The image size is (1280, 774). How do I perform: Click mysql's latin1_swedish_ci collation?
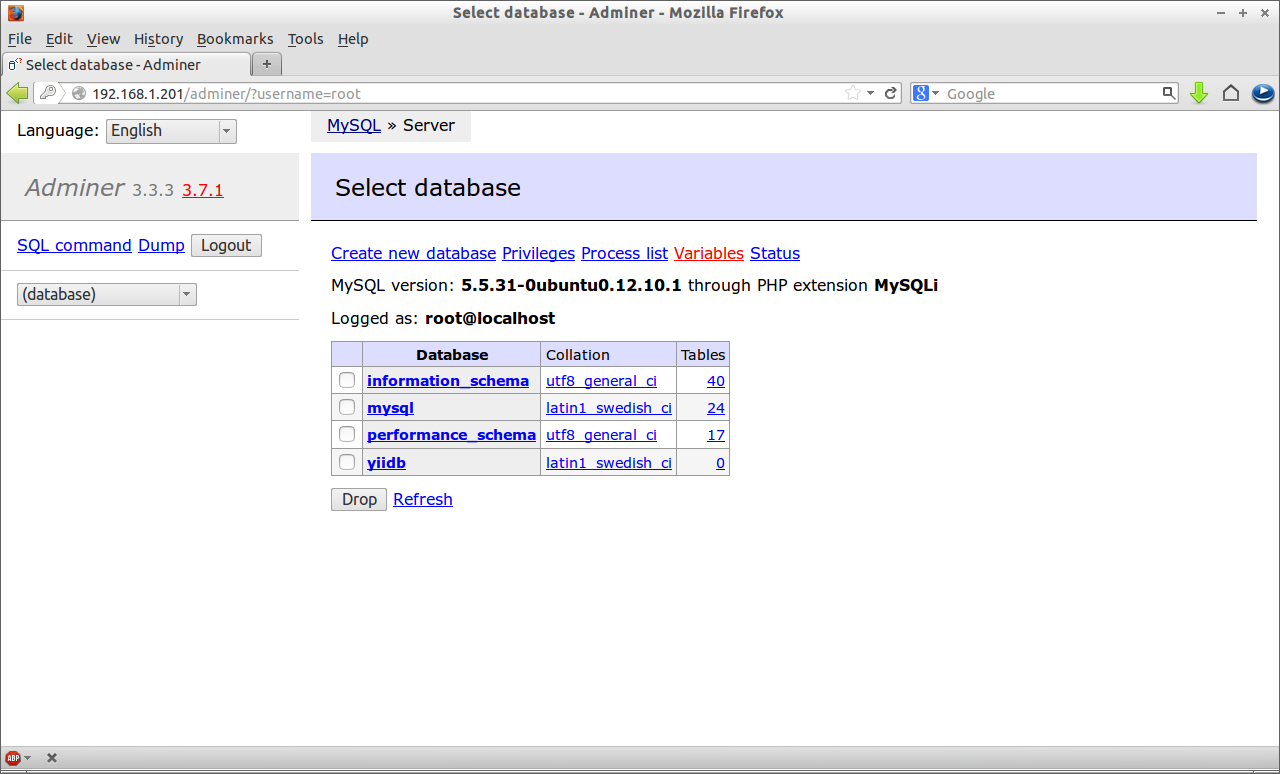[x=609, y=408]
